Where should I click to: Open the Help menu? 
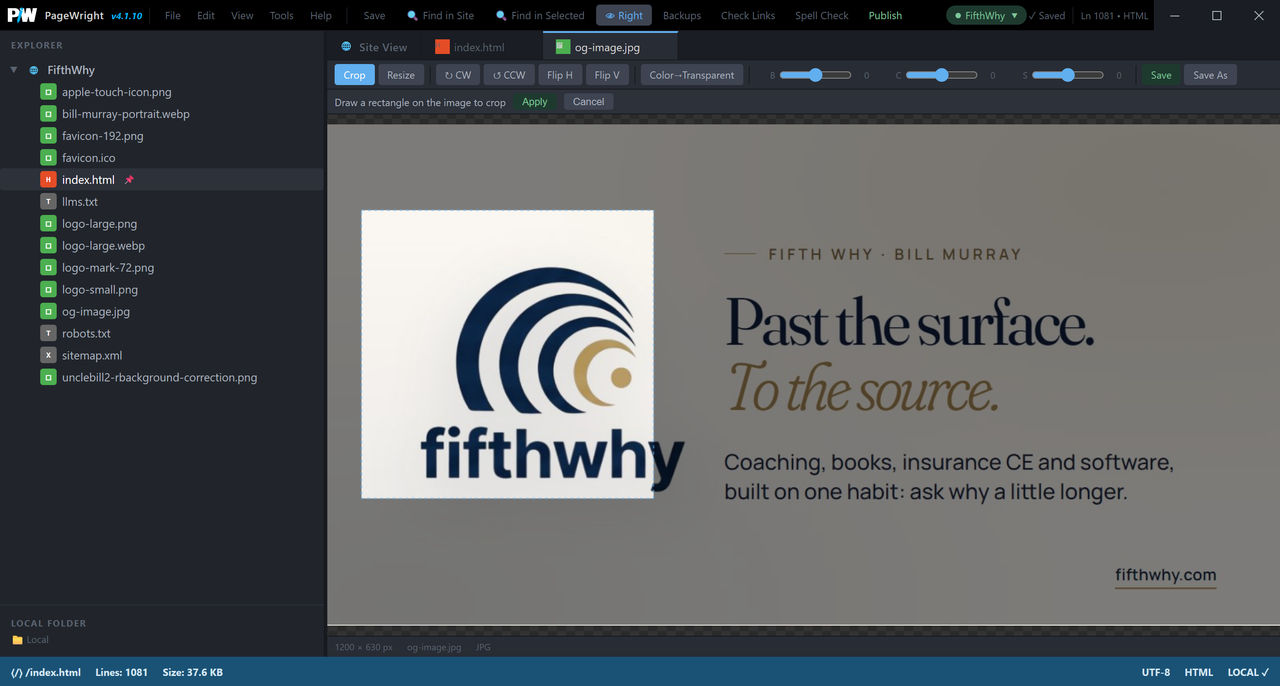(321, 16)
